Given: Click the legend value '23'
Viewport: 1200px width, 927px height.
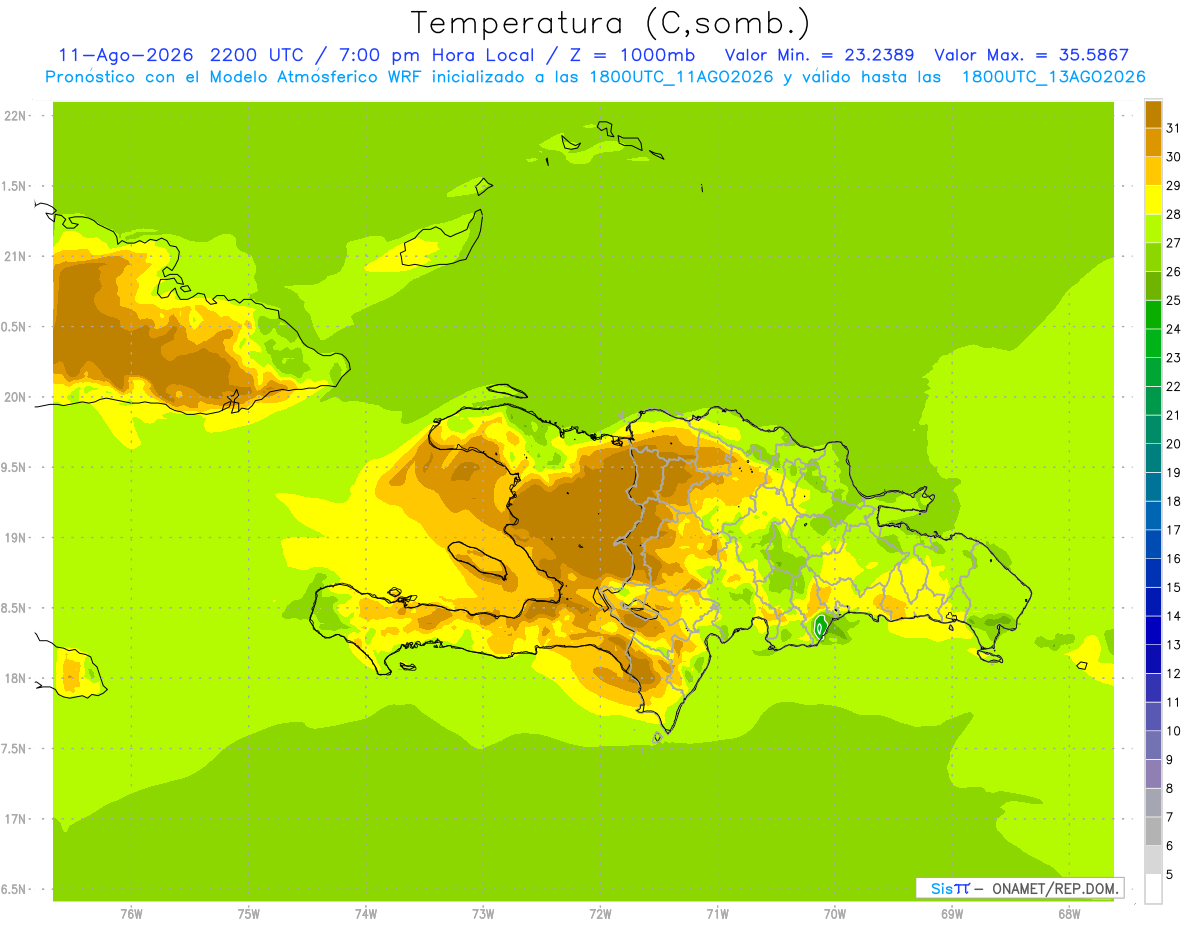Looking at the screenshot, I should pyautogui.click(x=1174, y=358).
